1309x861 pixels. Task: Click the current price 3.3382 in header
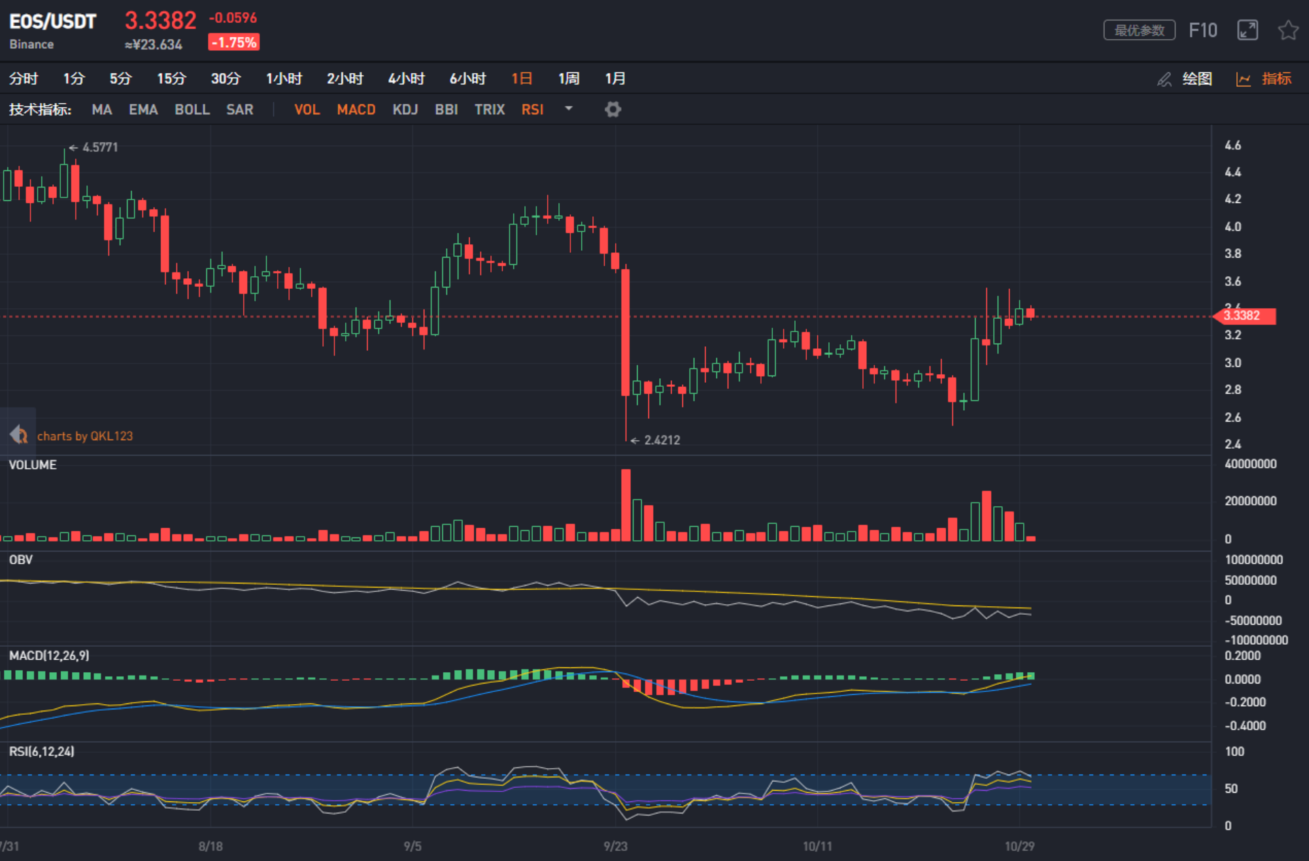click(160, 21)
